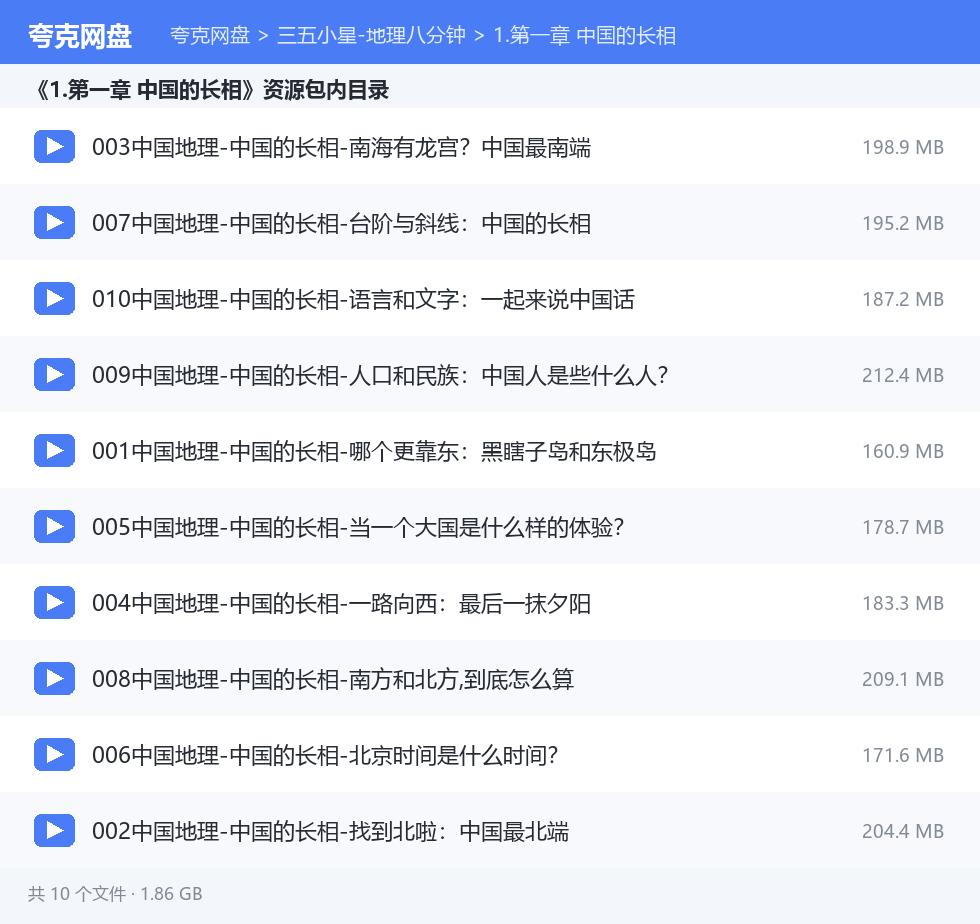980x924 pixels.
Task: Open file 003中国地理-南海有龙宫？中国最南端
Action: 341,148
